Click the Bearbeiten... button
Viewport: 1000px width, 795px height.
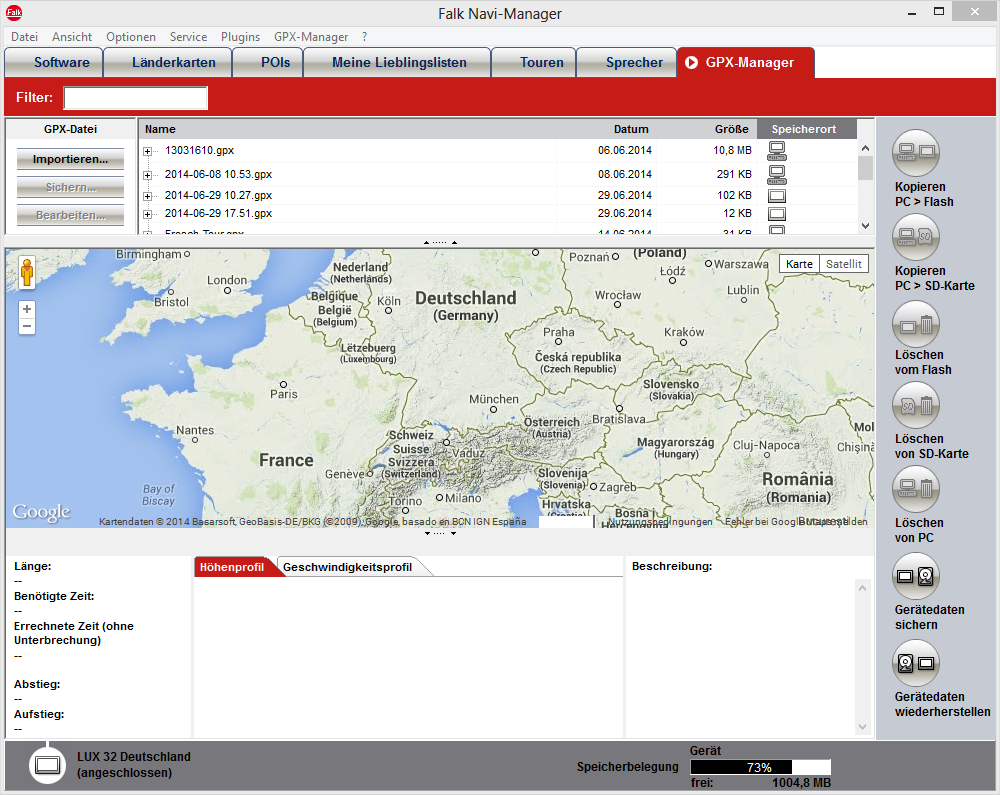click(x=70, y=215)
